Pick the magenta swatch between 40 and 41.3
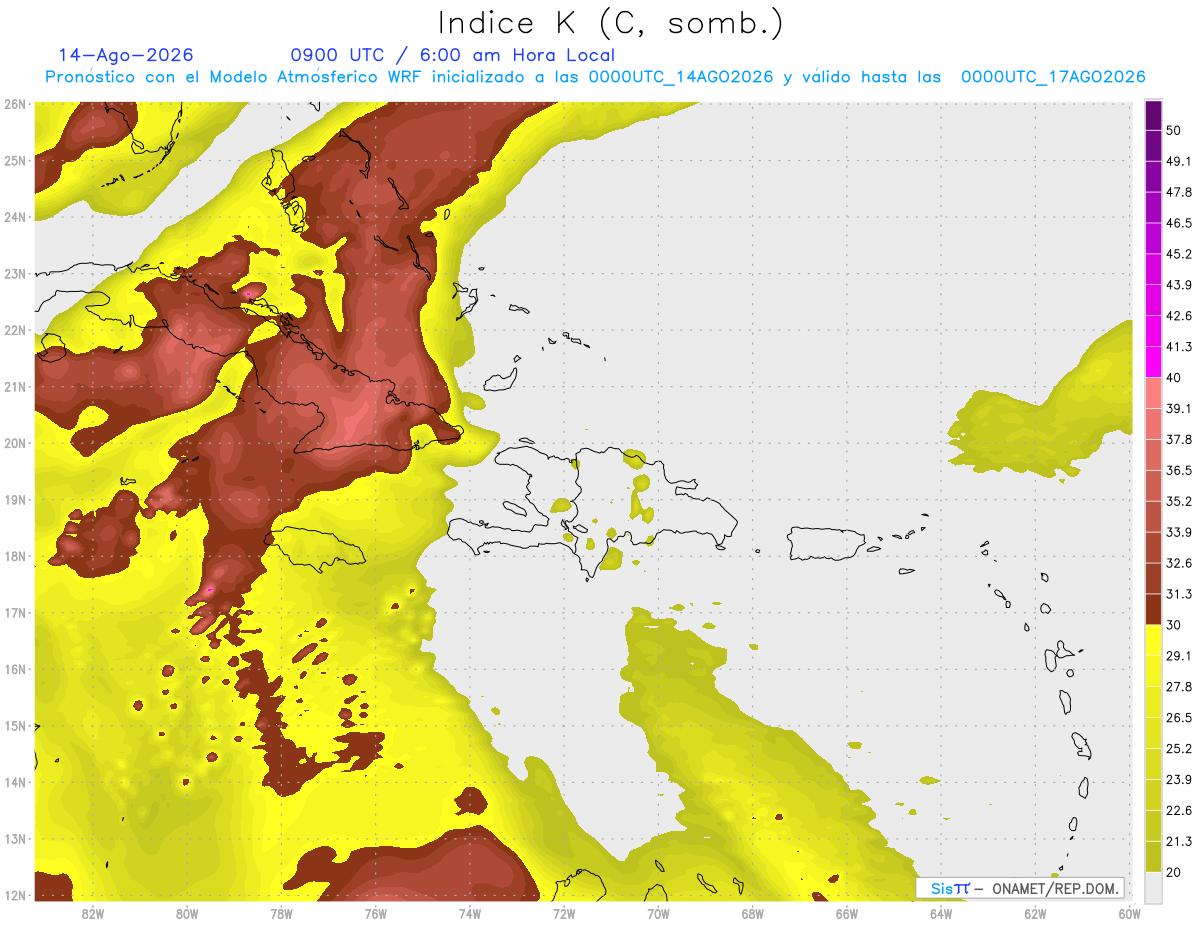The width and height of the screenshot is (1200, 927). point(1153,362)
